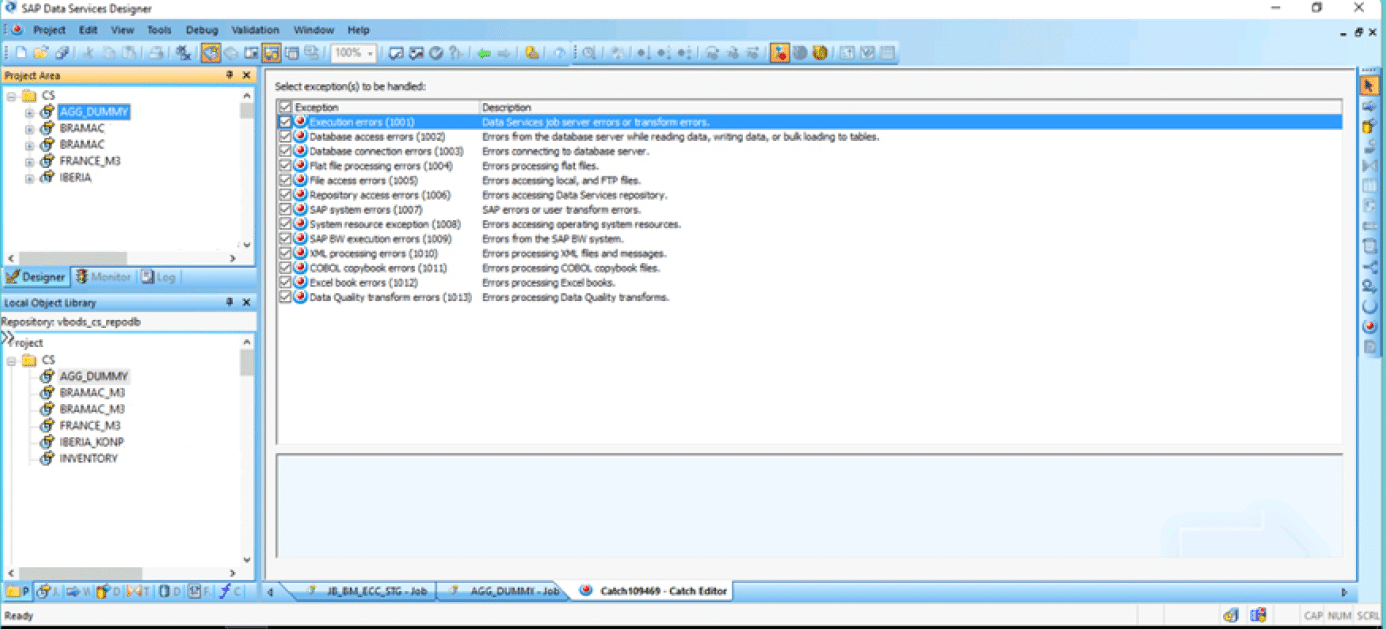Open the Custom Functions tab in object library

click(230, 591)
